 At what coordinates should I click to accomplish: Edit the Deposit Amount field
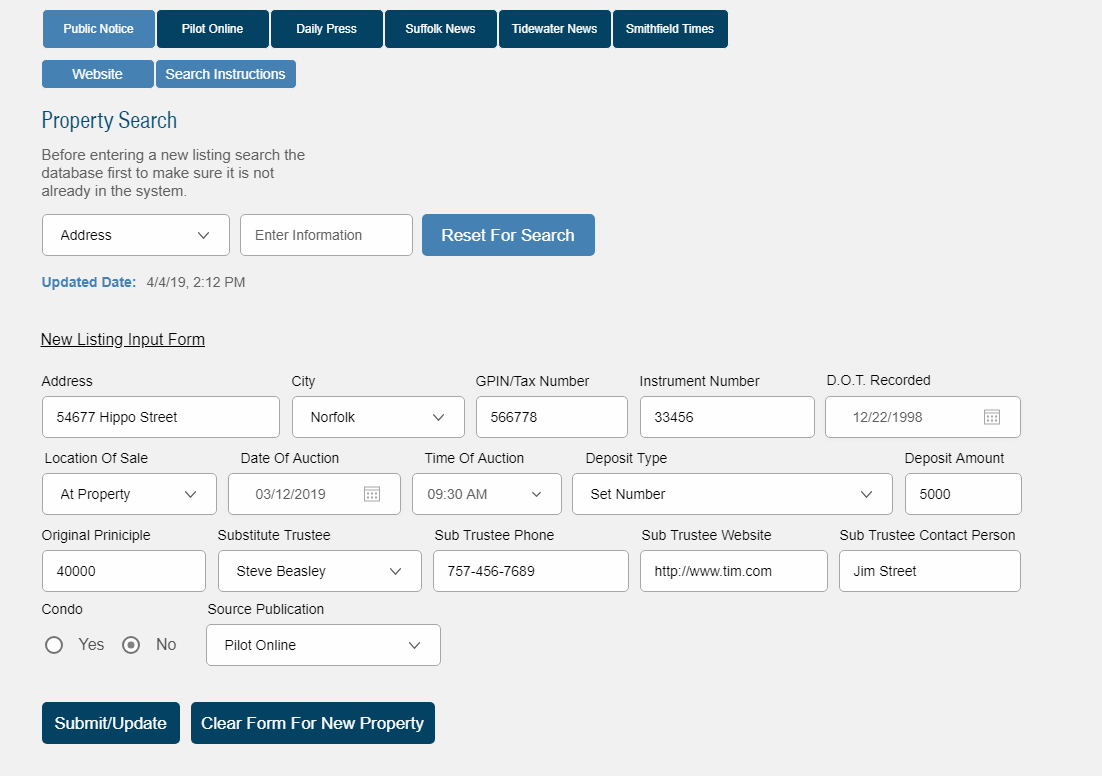tap(963, 494)
